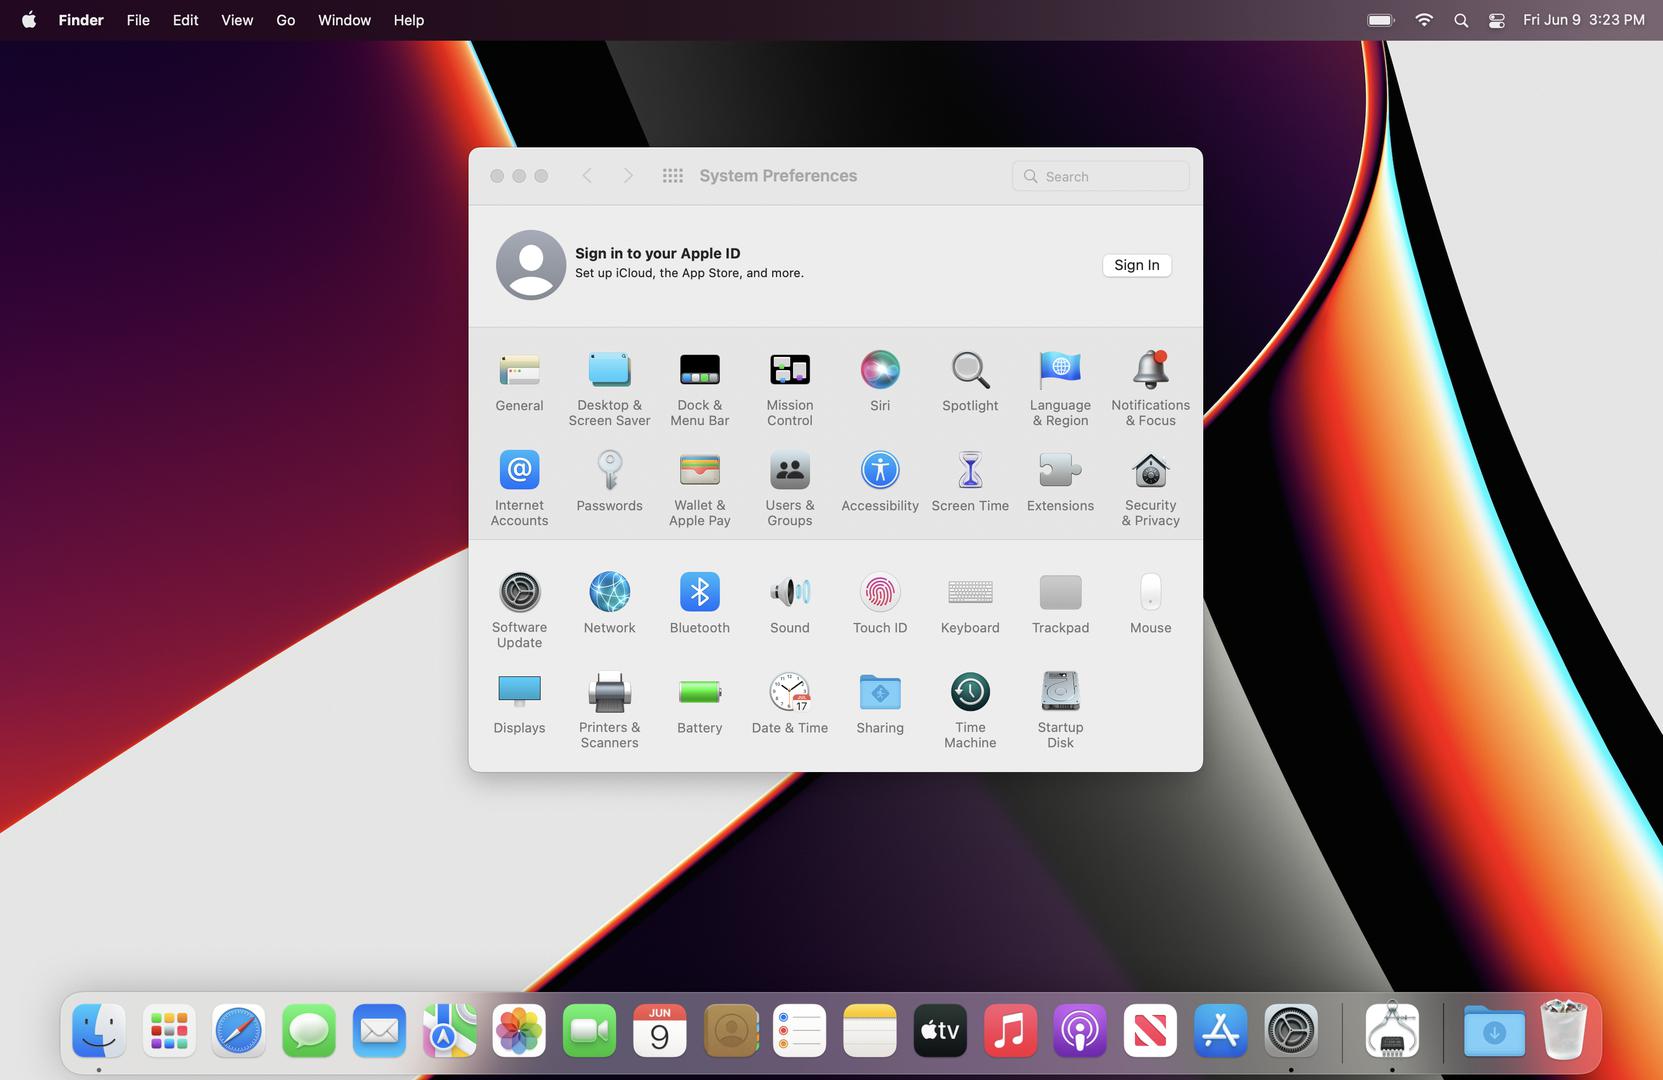Open Accessibility preferences

pyautogui.click(x=880, y=482)
